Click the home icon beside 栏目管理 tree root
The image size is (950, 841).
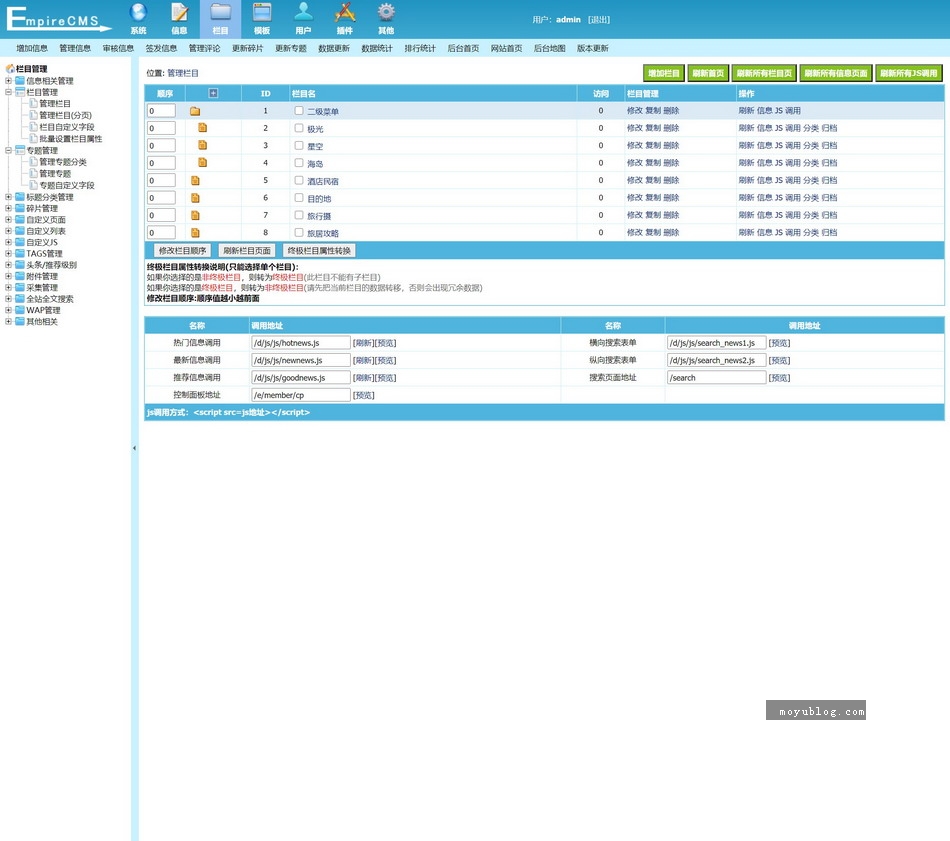click(10, 68)
